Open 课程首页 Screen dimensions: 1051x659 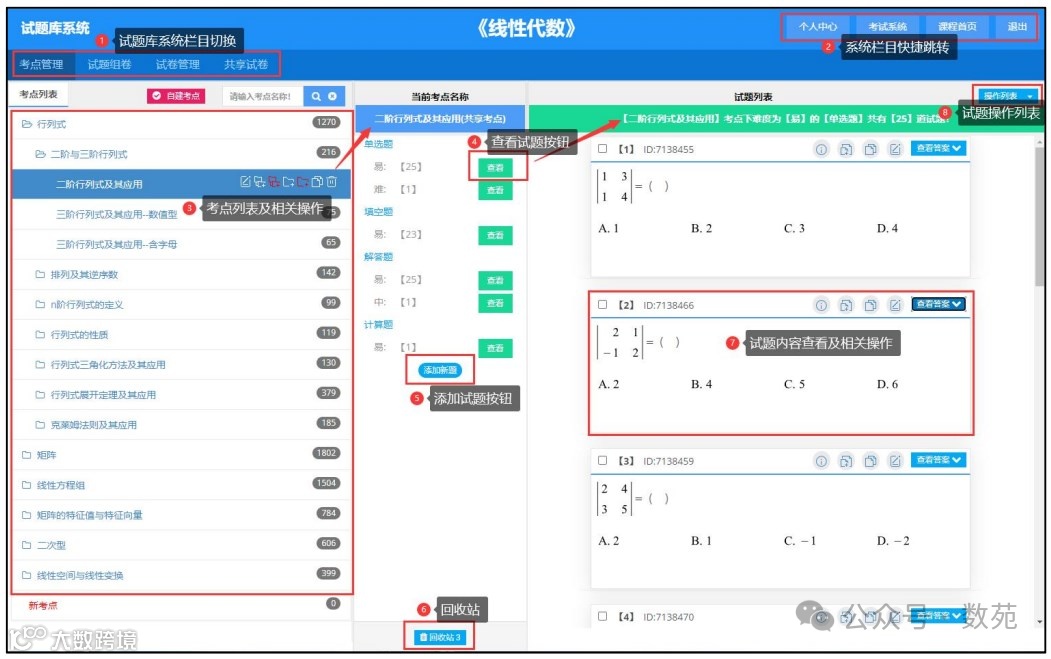pyautogui.click(x=957, y=27)
